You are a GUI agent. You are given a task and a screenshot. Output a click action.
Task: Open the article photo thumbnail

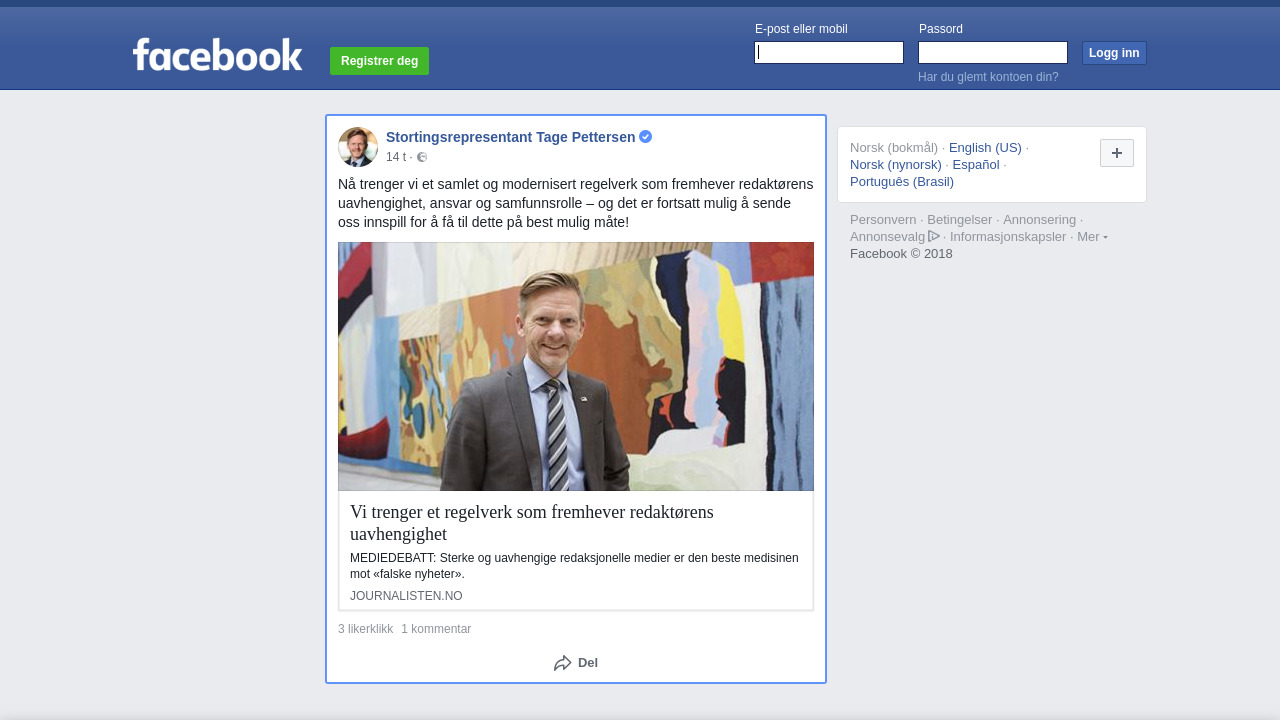(x=576, y=366)
